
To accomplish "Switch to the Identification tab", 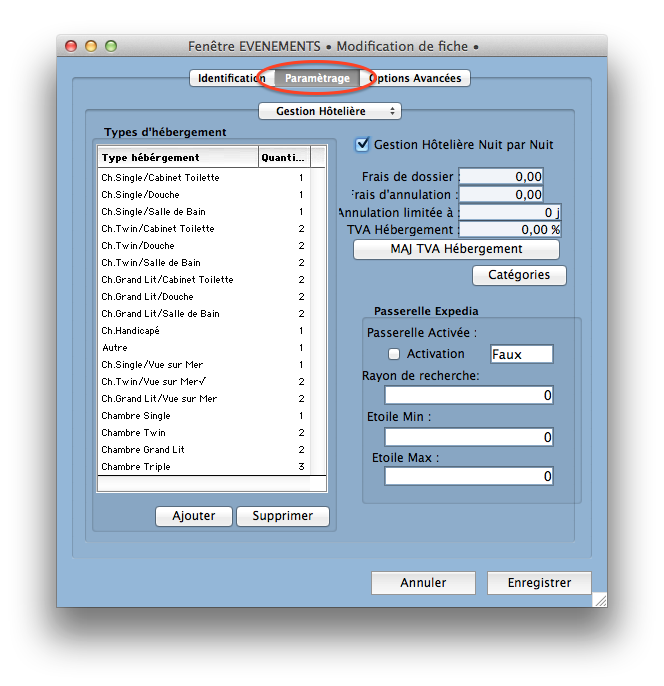I will [232, 78].
